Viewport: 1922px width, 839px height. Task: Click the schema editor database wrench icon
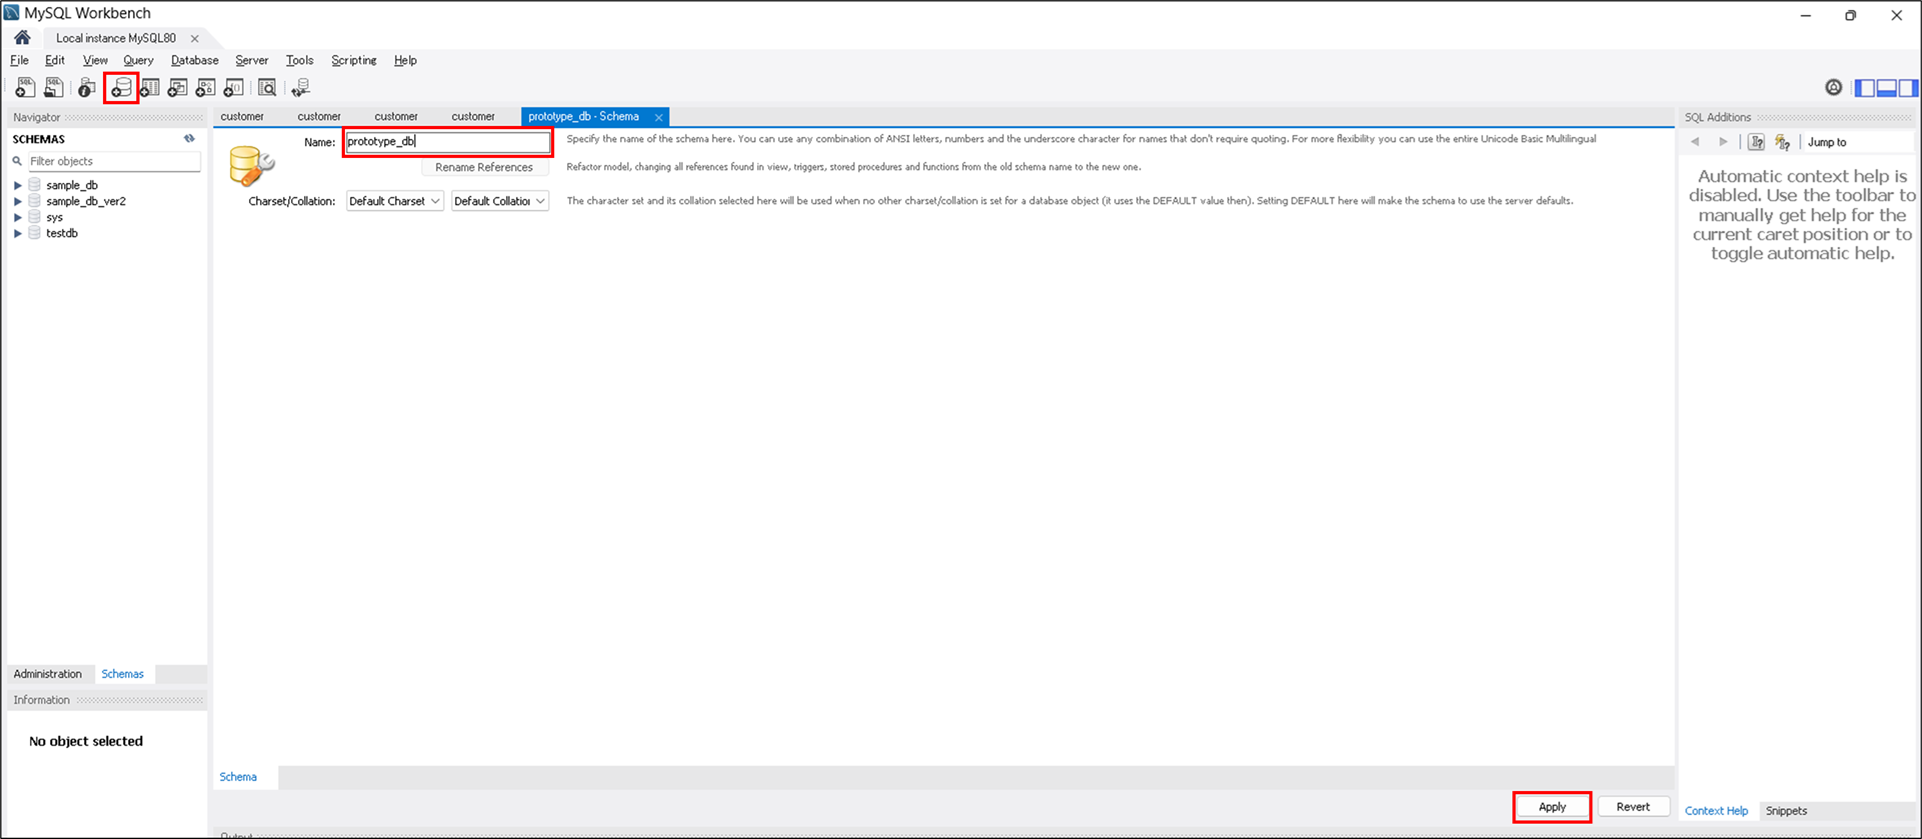pos(251,165)
